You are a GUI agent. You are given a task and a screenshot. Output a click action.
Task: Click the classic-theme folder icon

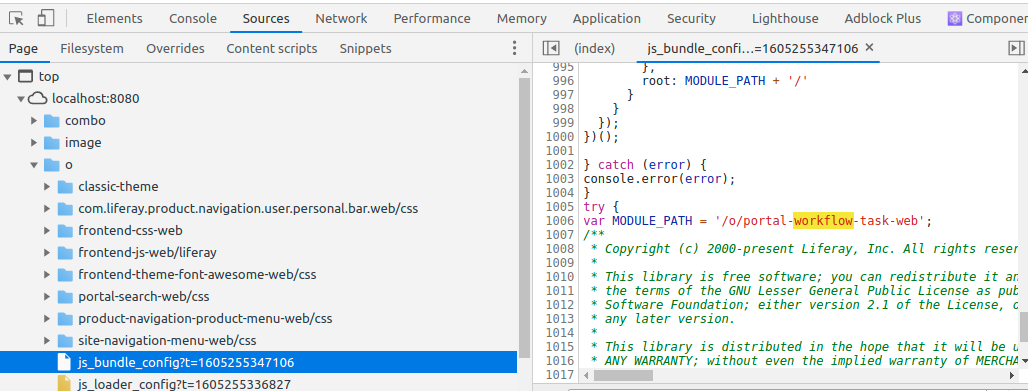coord(65,186)
